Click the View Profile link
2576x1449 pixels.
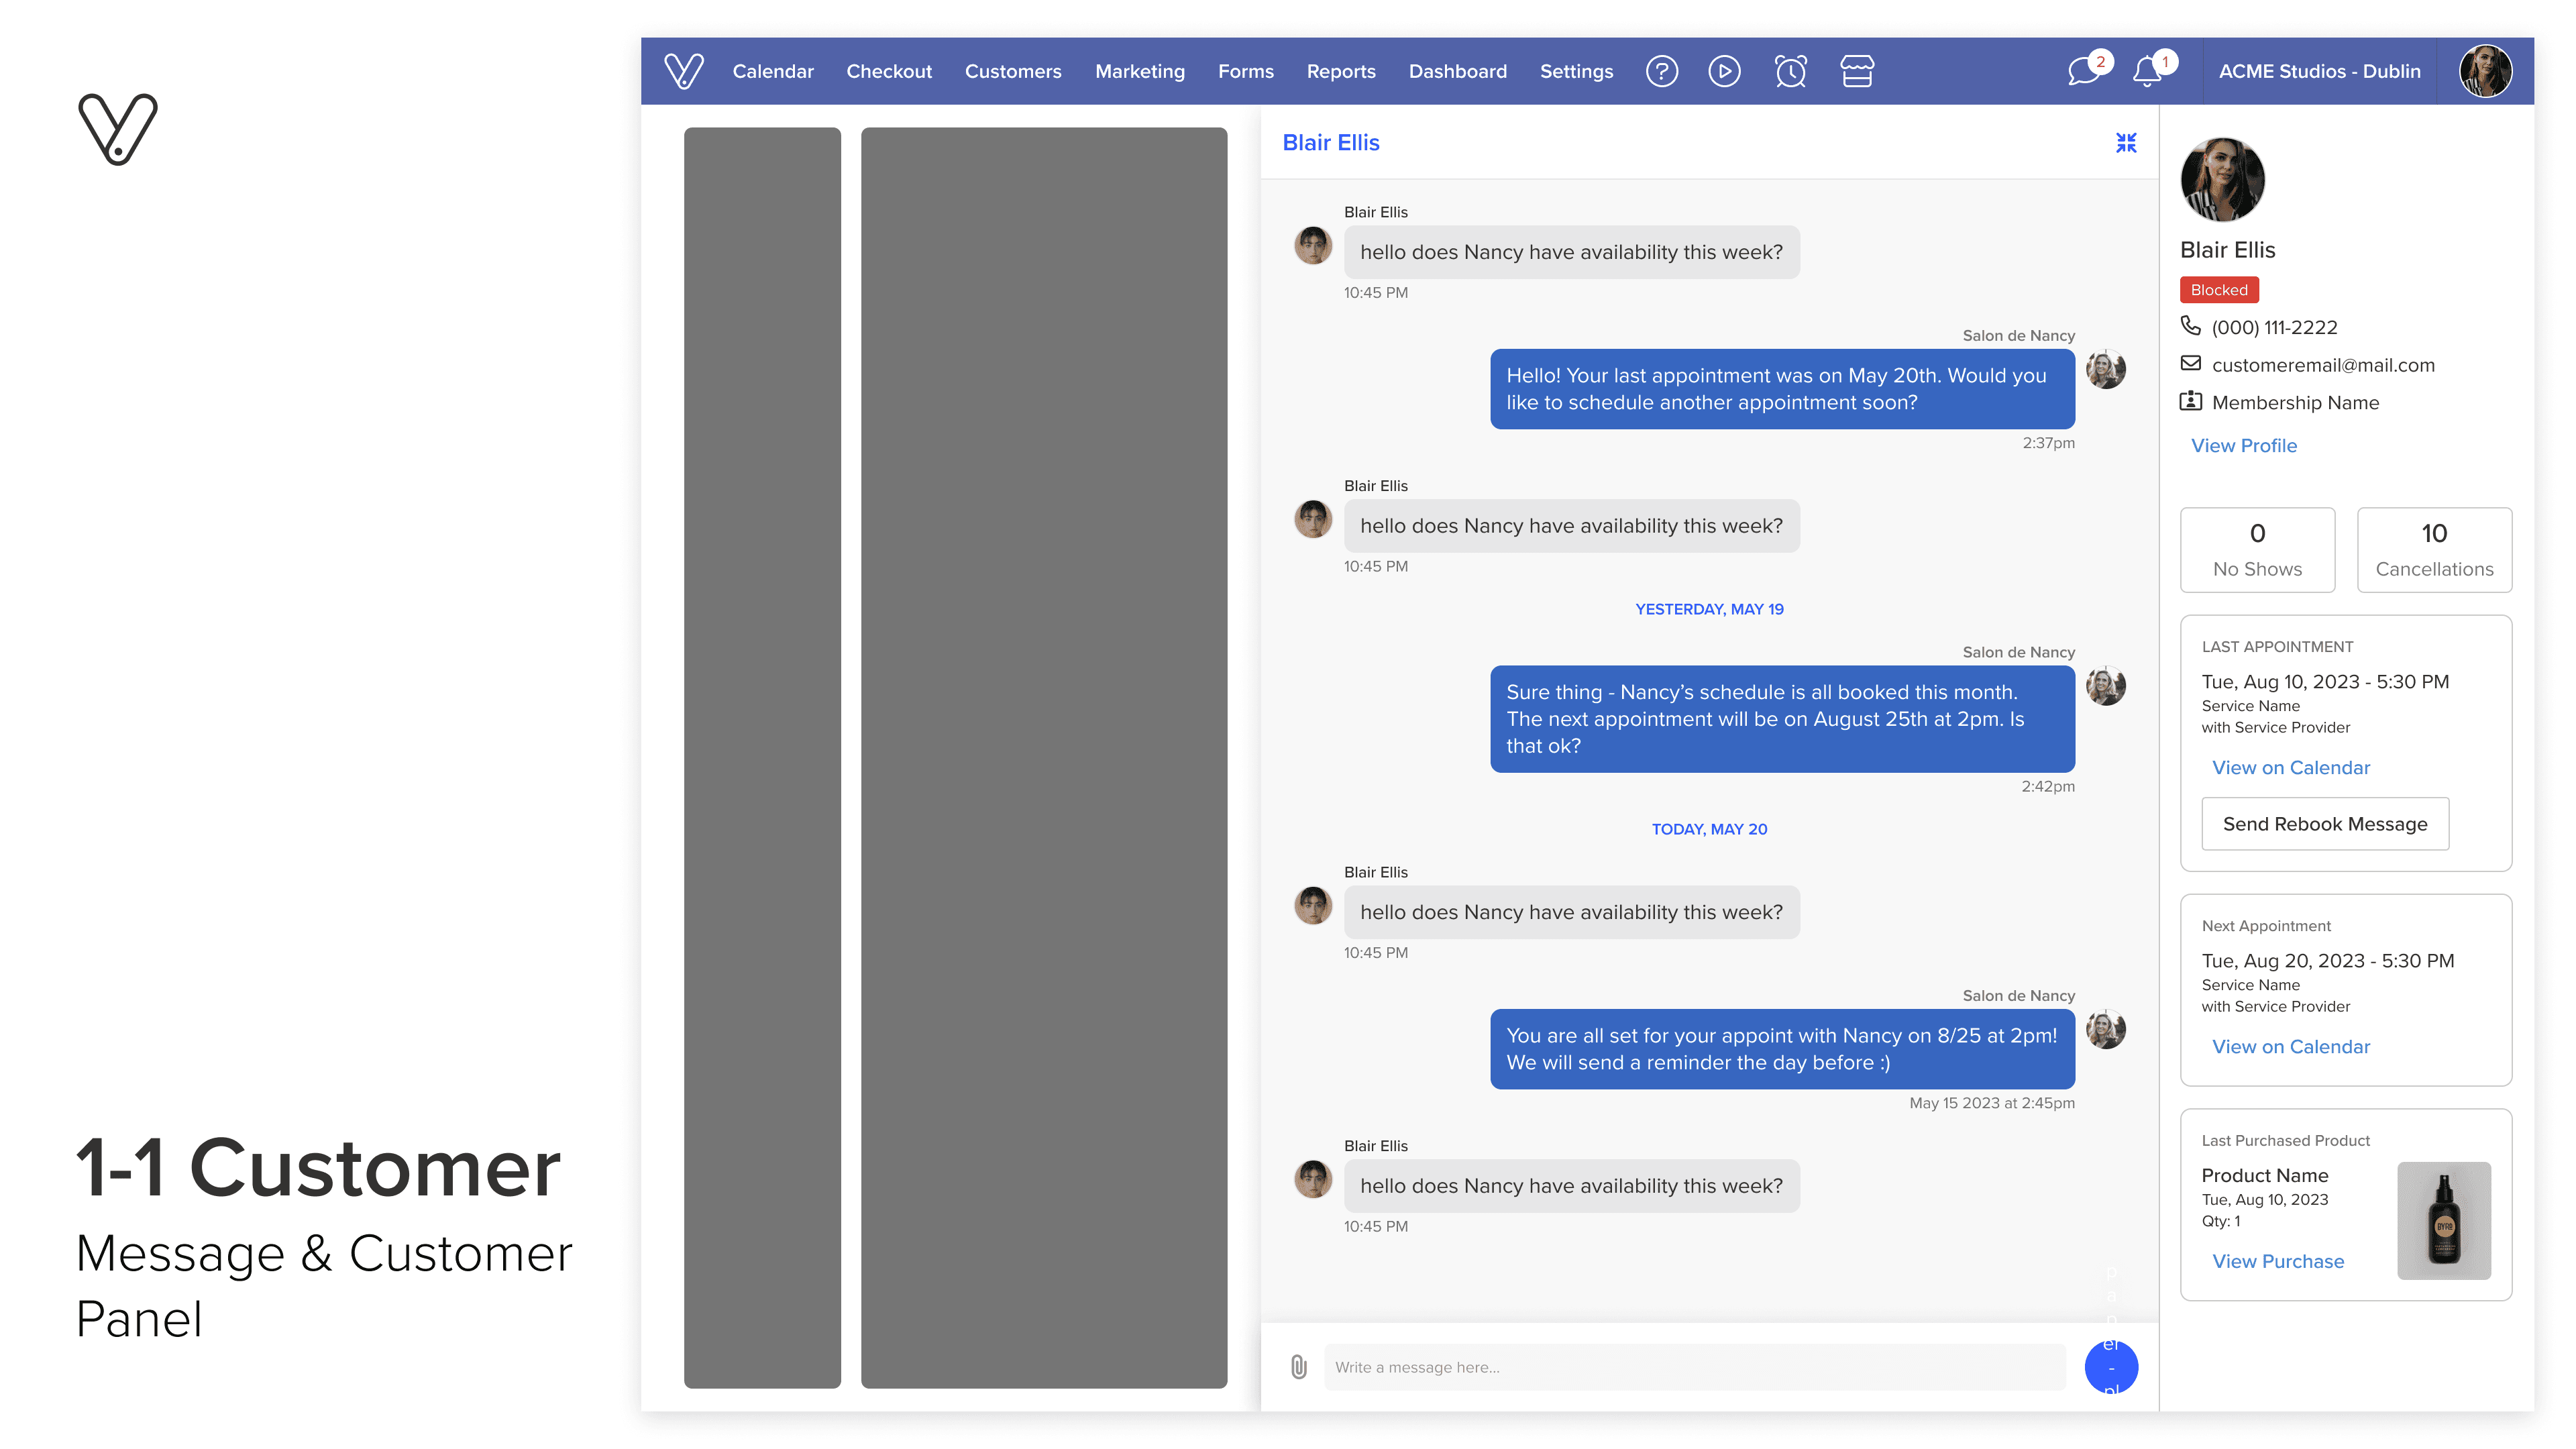coord(2243,446)
